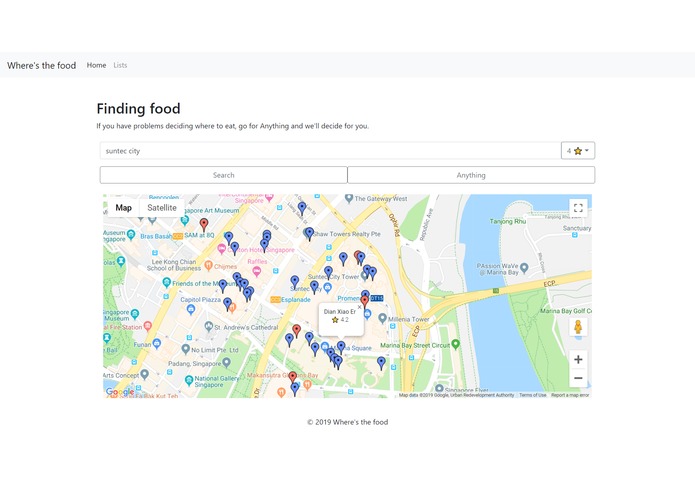
Task: Click the Padang, Singapore pin
Action: (x=226, y=363)
